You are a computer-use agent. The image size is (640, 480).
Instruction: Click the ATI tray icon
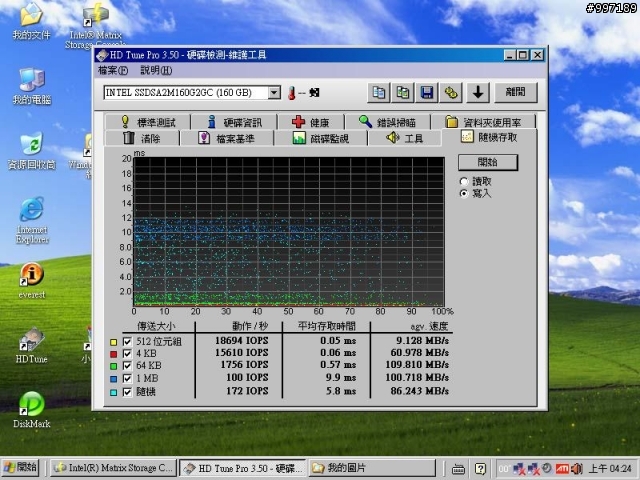coord(562,469)
